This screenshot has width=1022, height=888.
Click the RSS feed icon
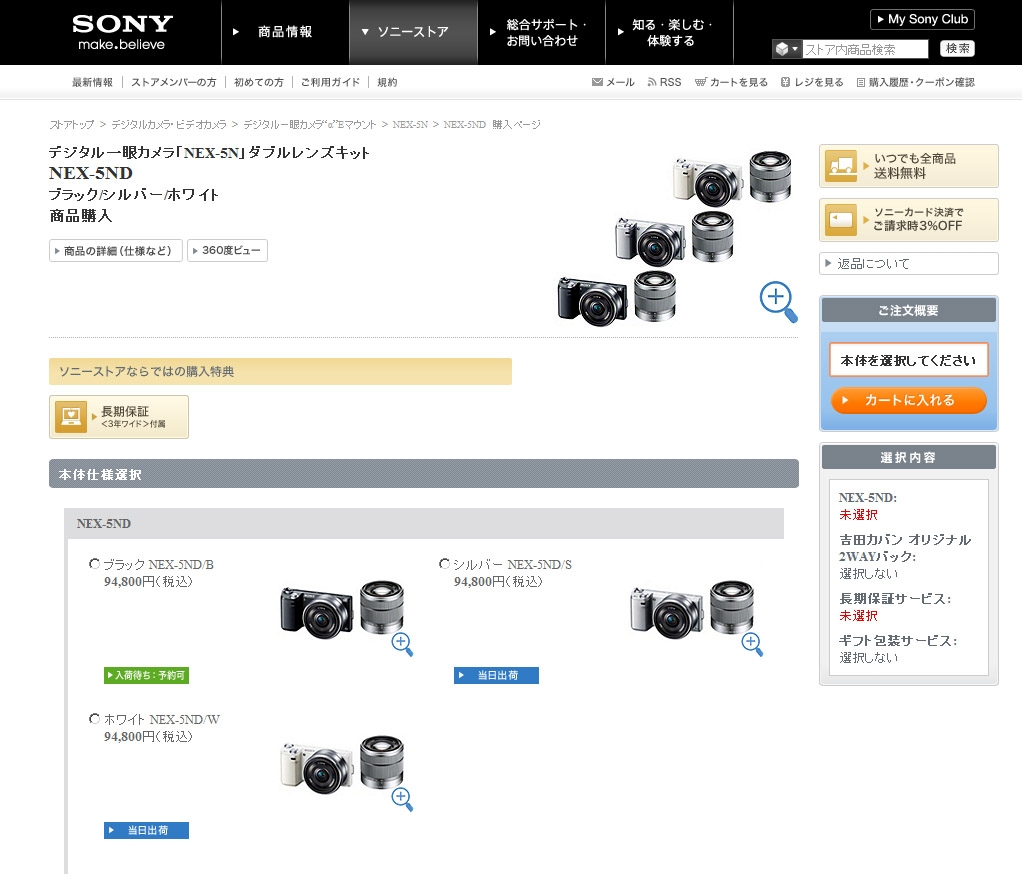[652, 82]
